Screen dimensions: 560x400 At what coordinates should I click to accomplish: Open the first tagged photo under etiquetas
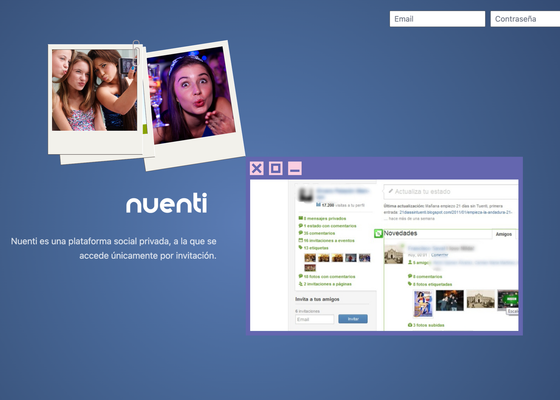[310, 258]
